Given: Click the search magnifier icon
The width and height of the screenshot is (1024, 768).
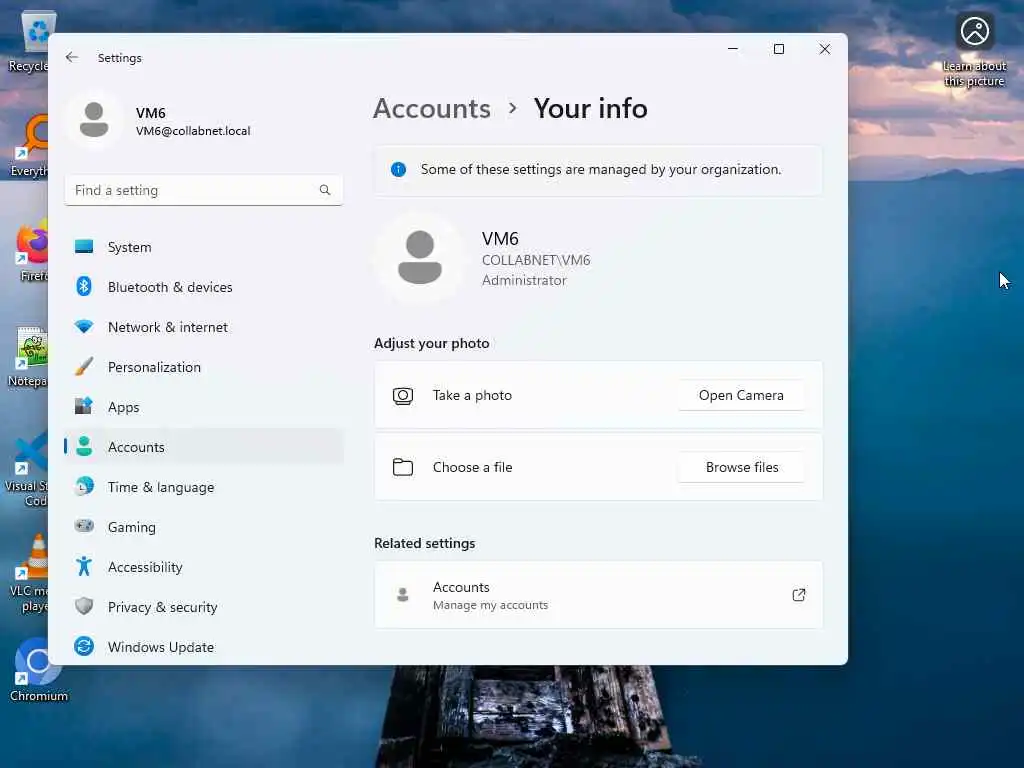Looking at the screenshot, I should coord(325,190).
